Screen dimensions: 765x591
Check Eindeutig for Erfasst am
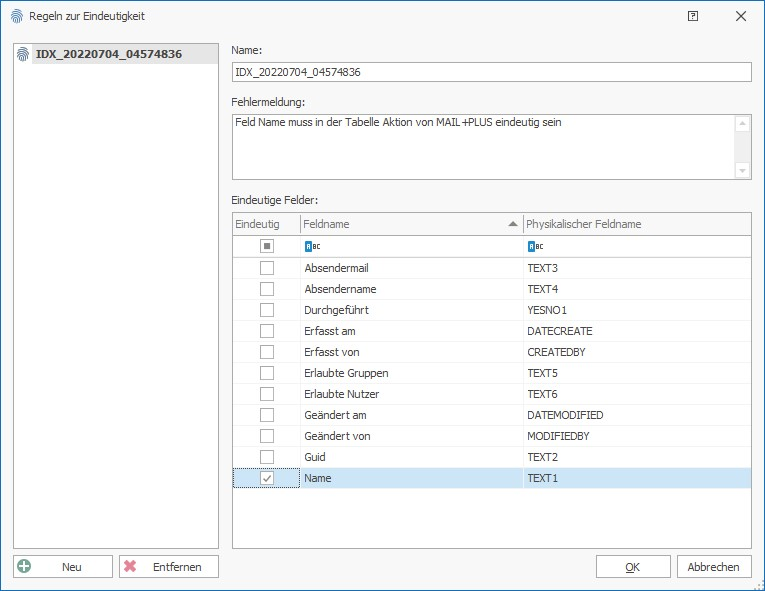point(267,331)
